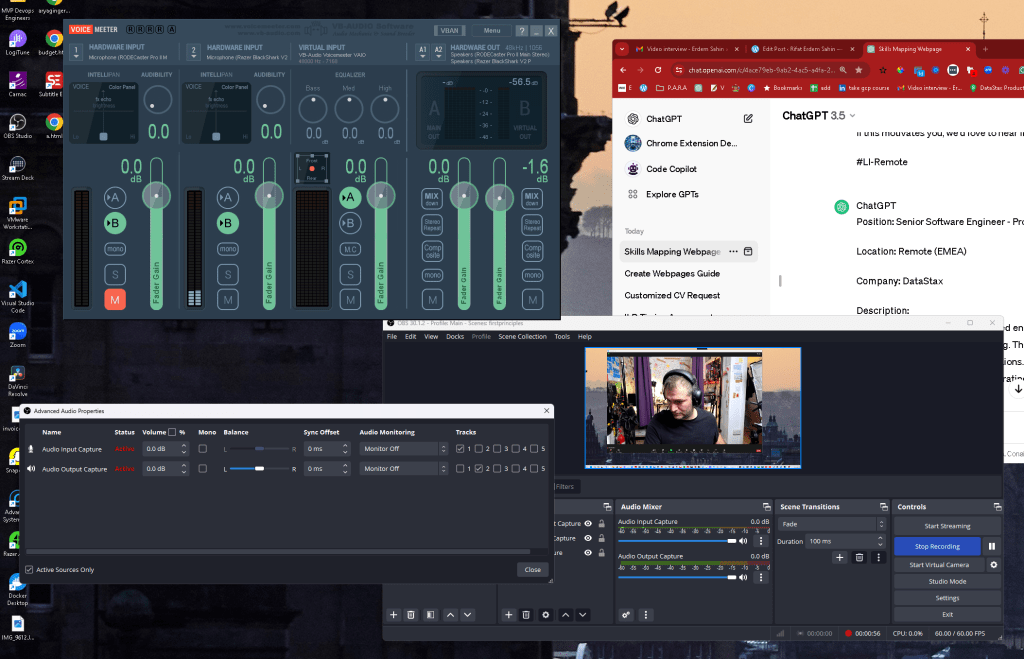Open the OBS File menu
This screenshot has height=659, width=1024.
(392, 336)
